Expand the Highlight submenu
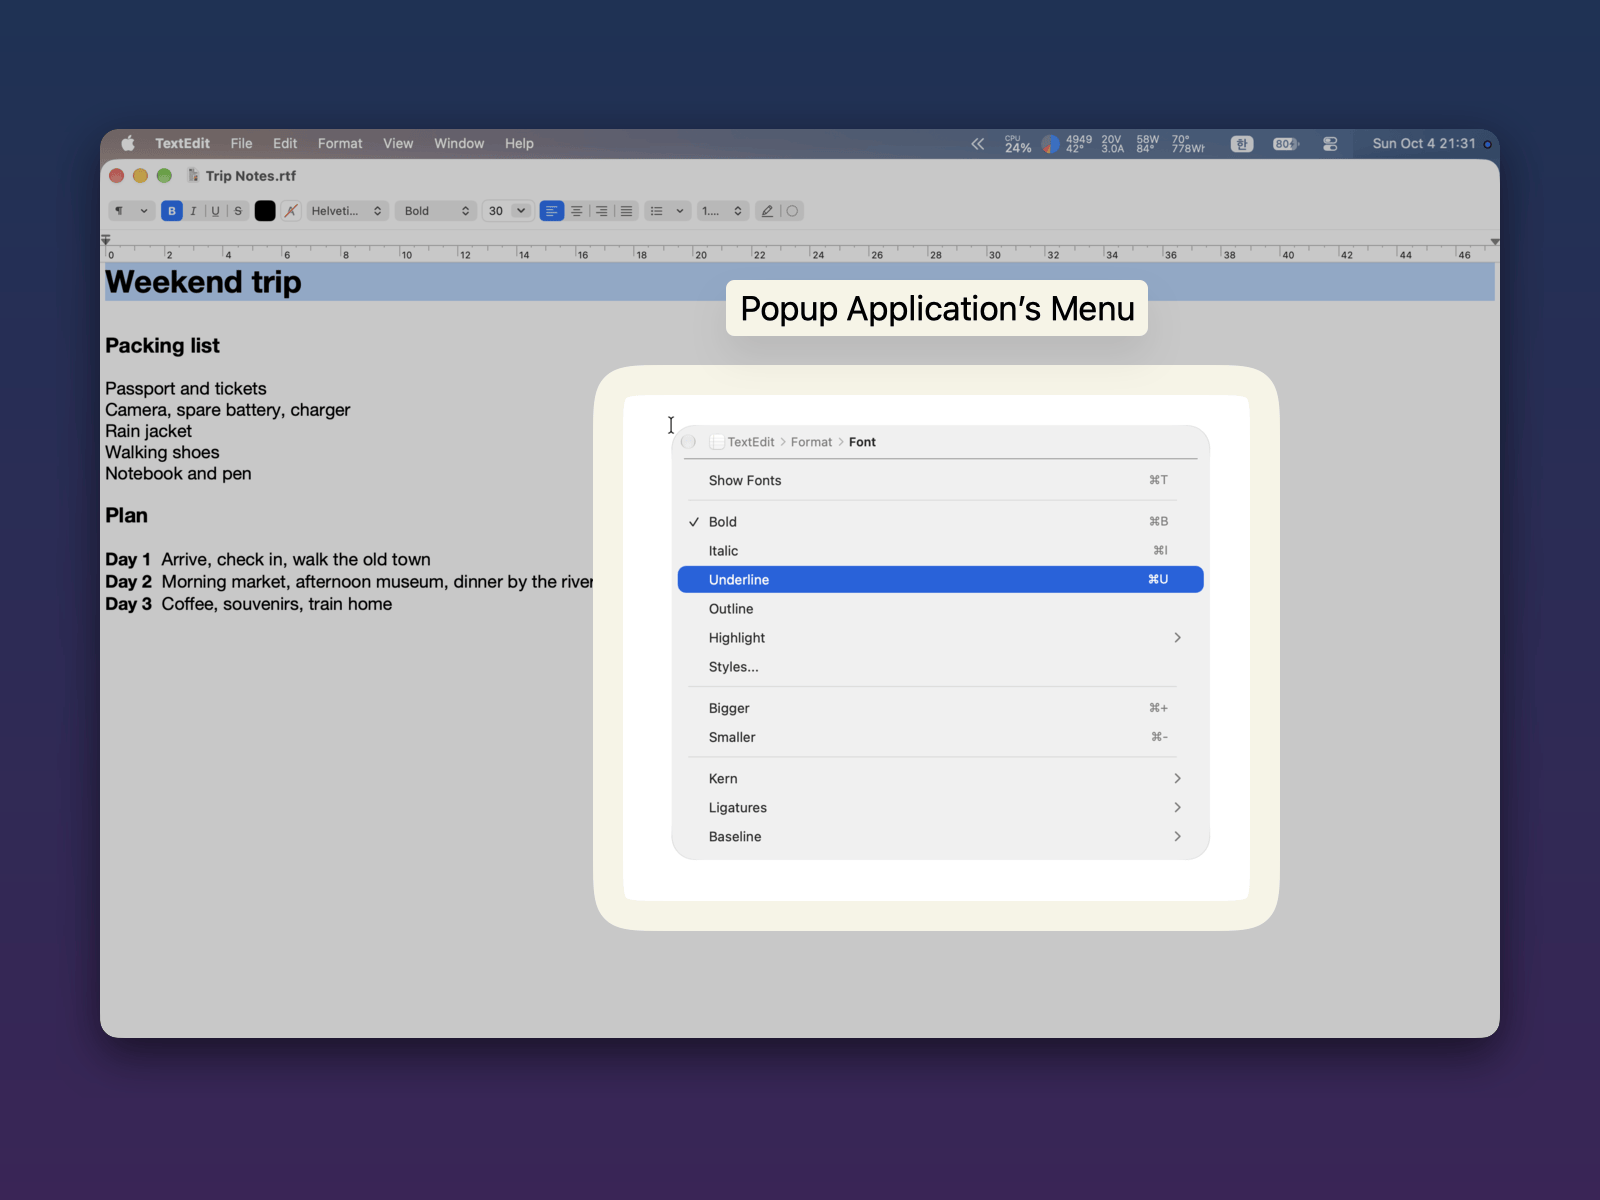 [940, 638]
